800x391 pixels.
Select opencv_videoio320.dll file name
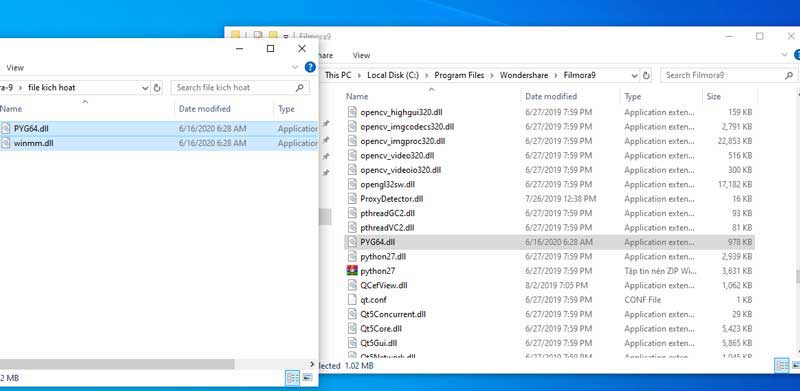click(x=401, y=169)
